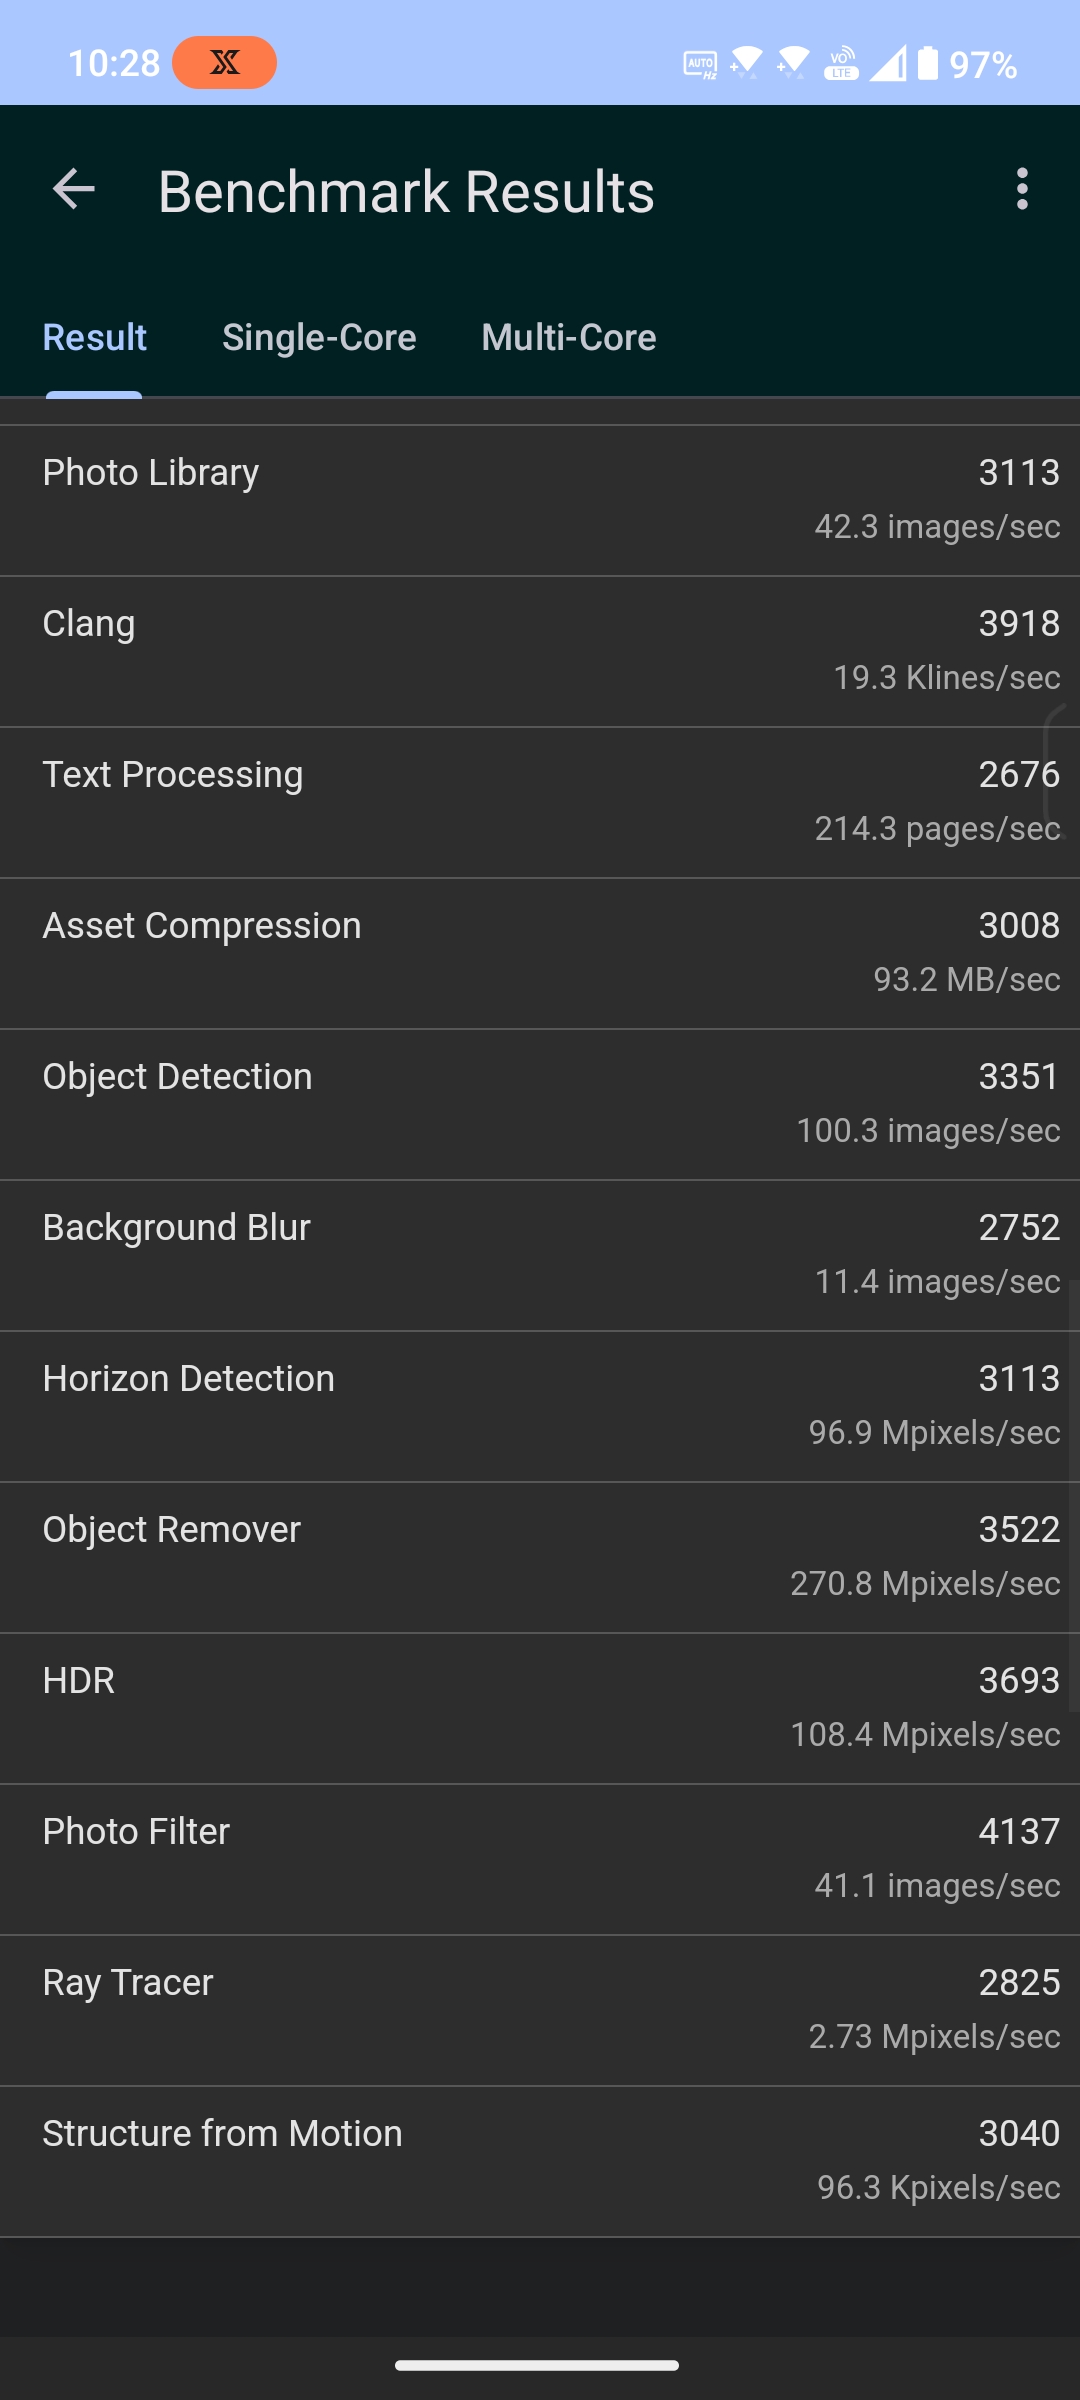
Task: Tap the HDR benchmark row
Action: (x=540, y=1709)
